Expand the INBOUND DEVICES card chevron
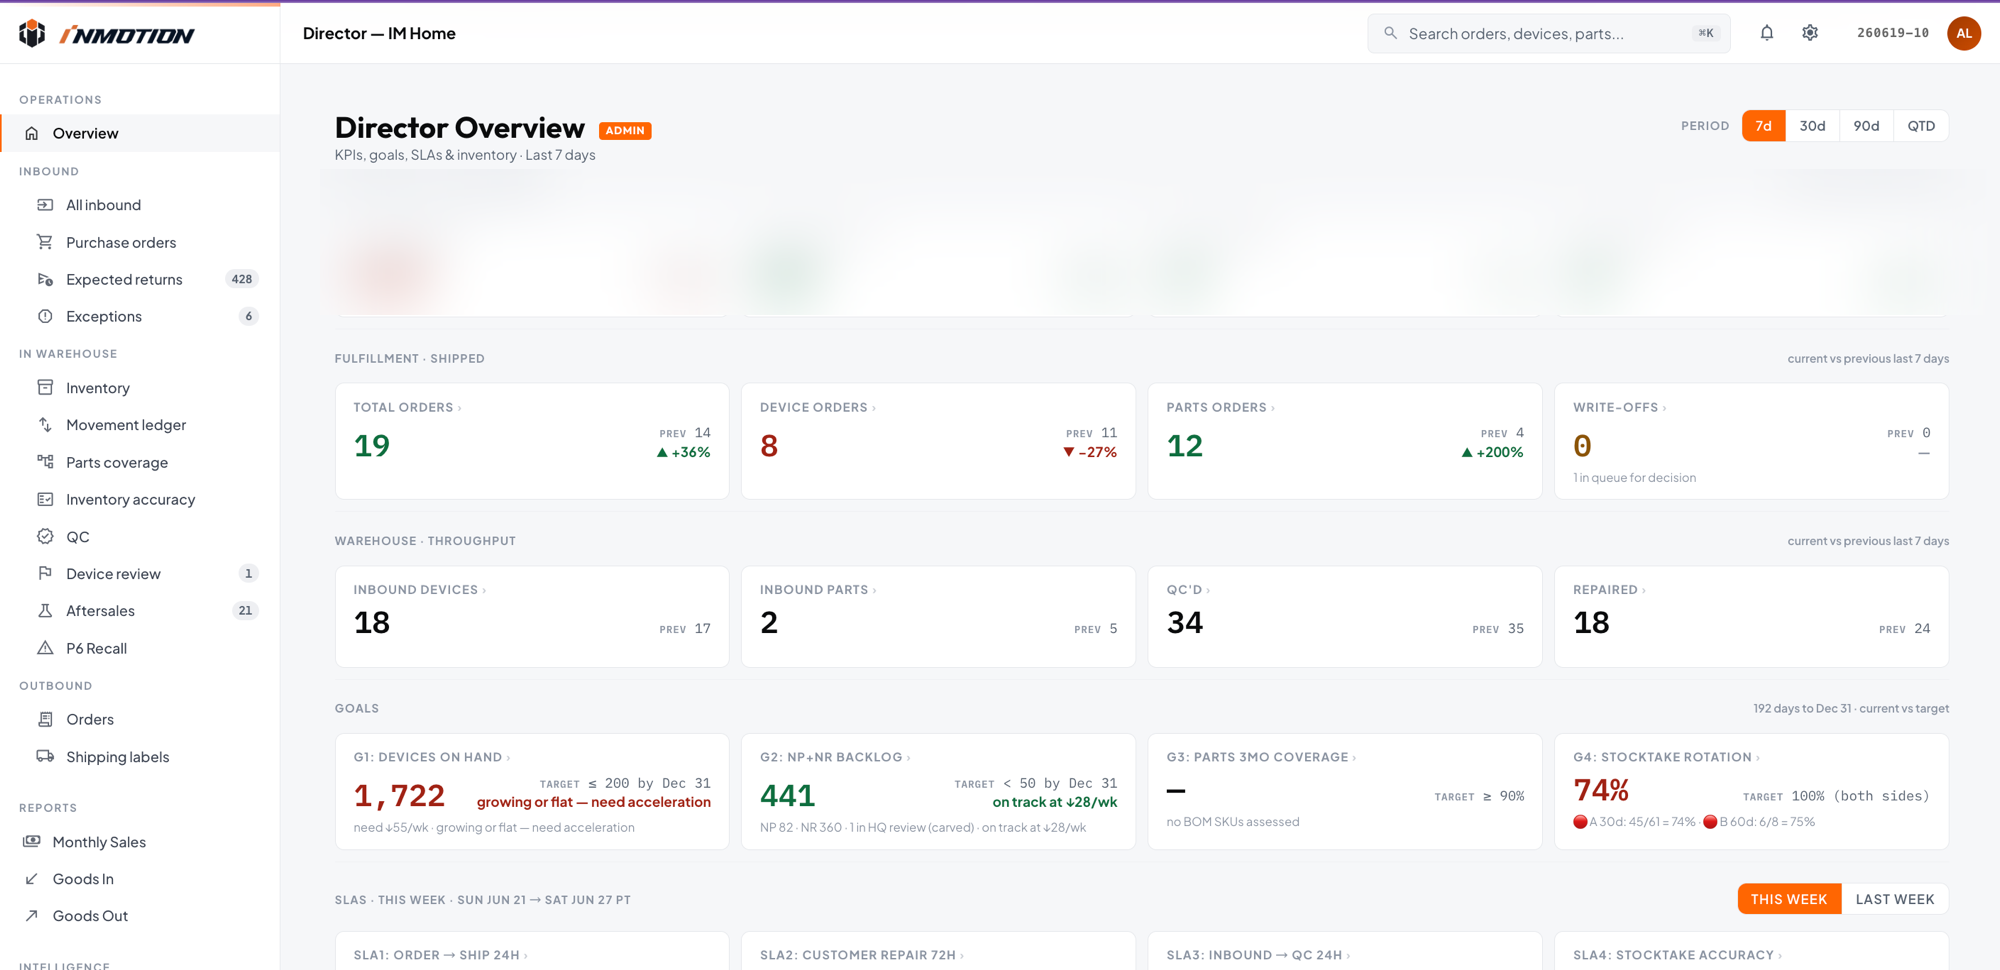Viewport: 2000px width, 970px height. point(484,590)
